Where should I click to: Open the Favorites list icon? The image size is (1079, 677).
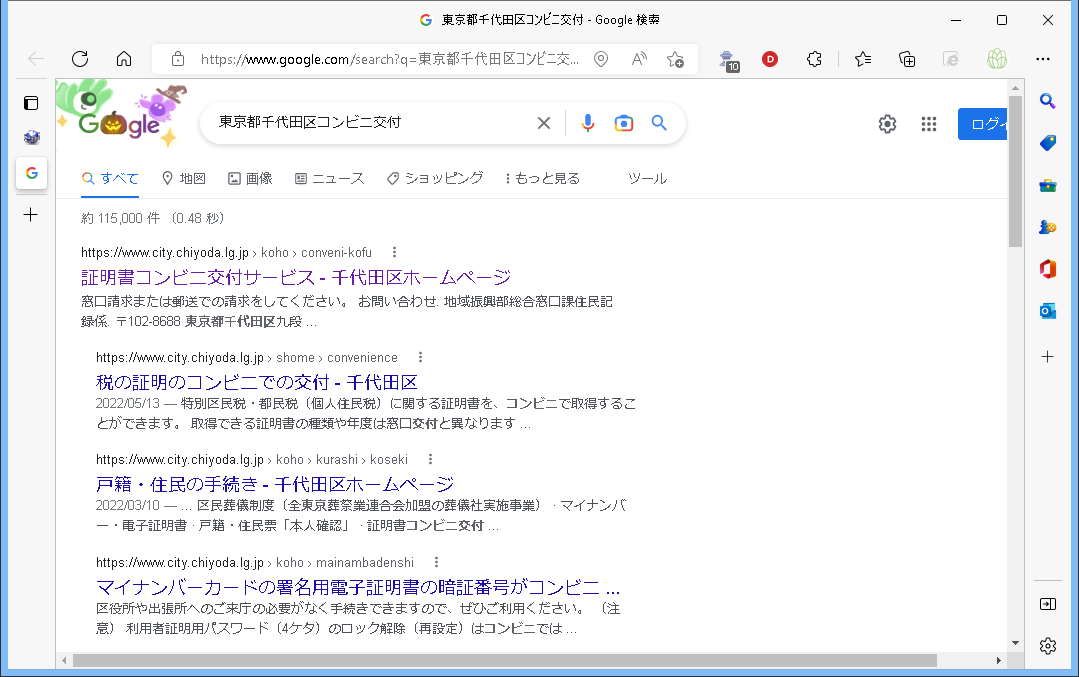tap(863, 59)
